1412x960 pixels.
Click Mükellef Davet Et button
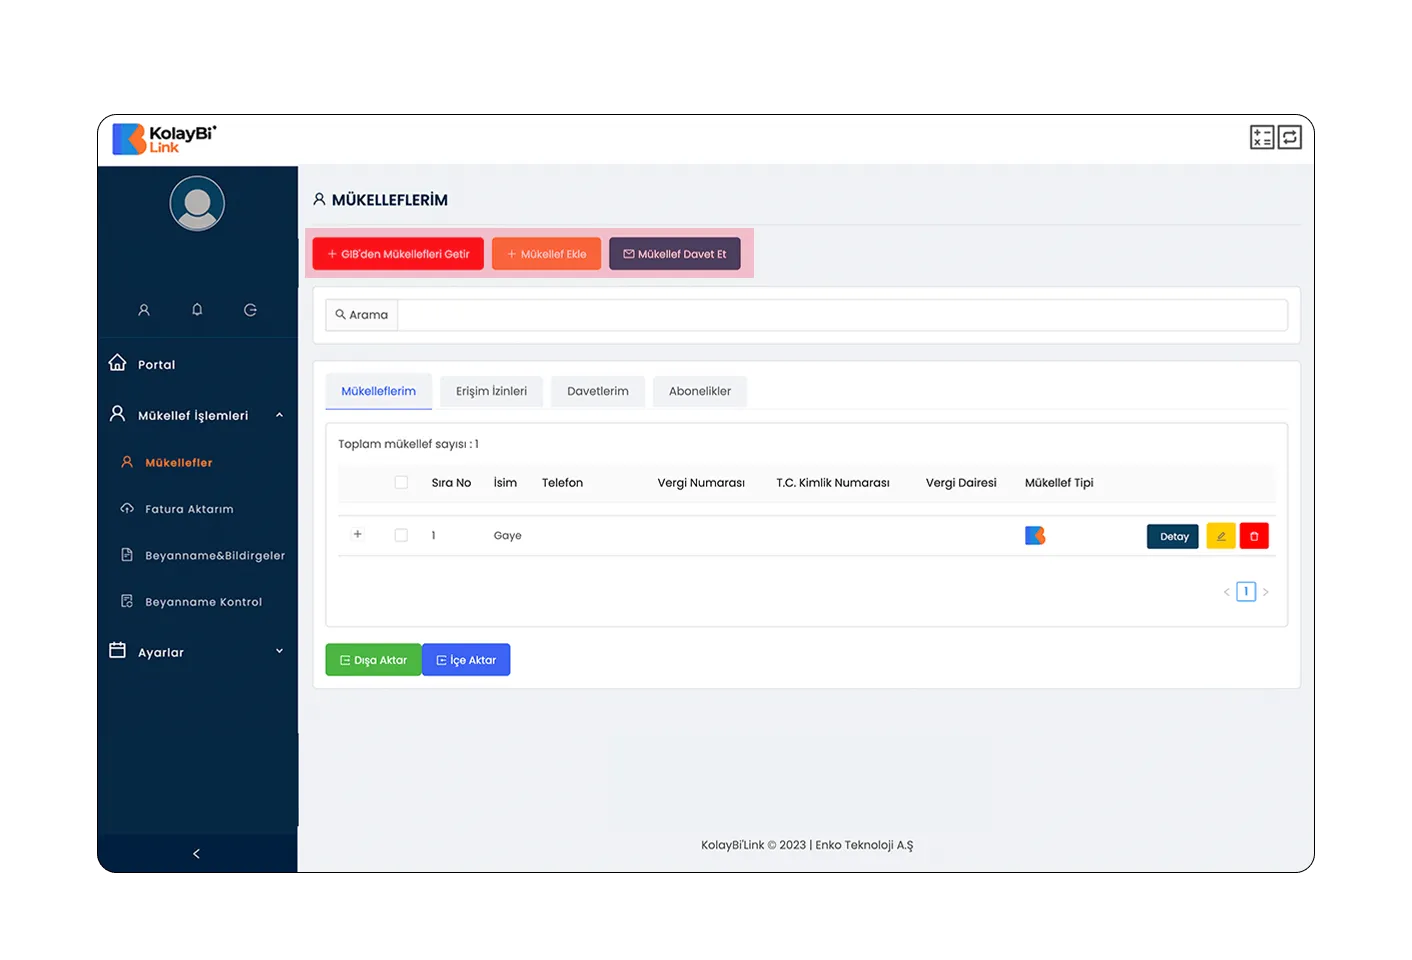pyautogui.click(x=675, y=254)
